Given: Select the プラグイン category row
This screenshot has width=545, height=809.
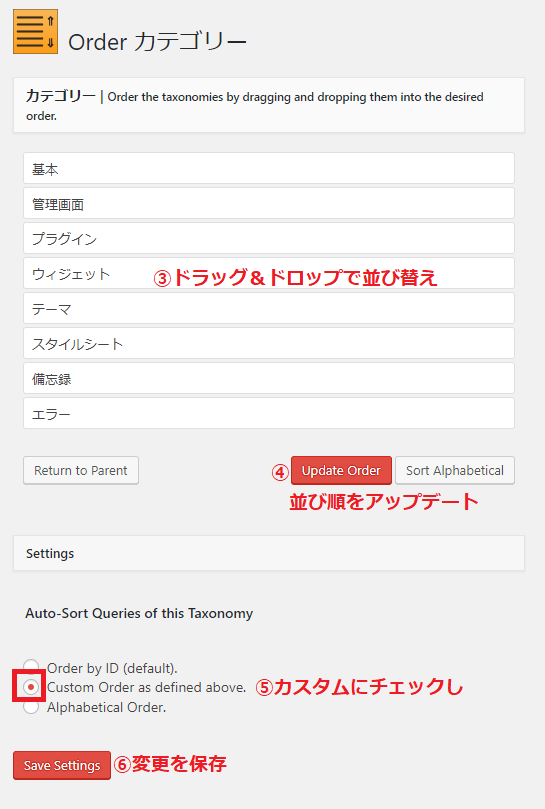Looking at the screenshot, I should pyautogui.click(x=269, y=238).
